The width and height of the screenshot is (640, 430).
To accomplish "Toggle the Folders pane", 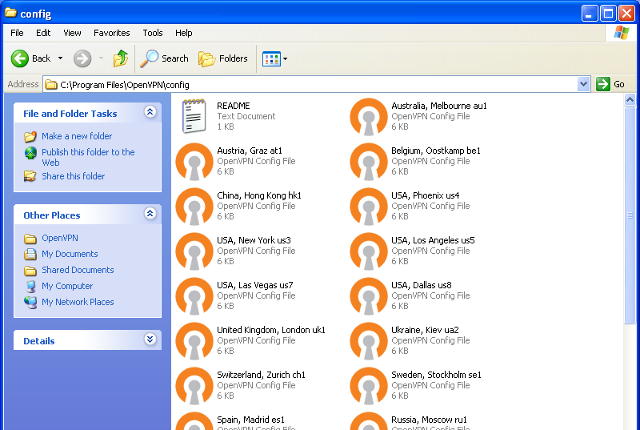I will [223, 59].
